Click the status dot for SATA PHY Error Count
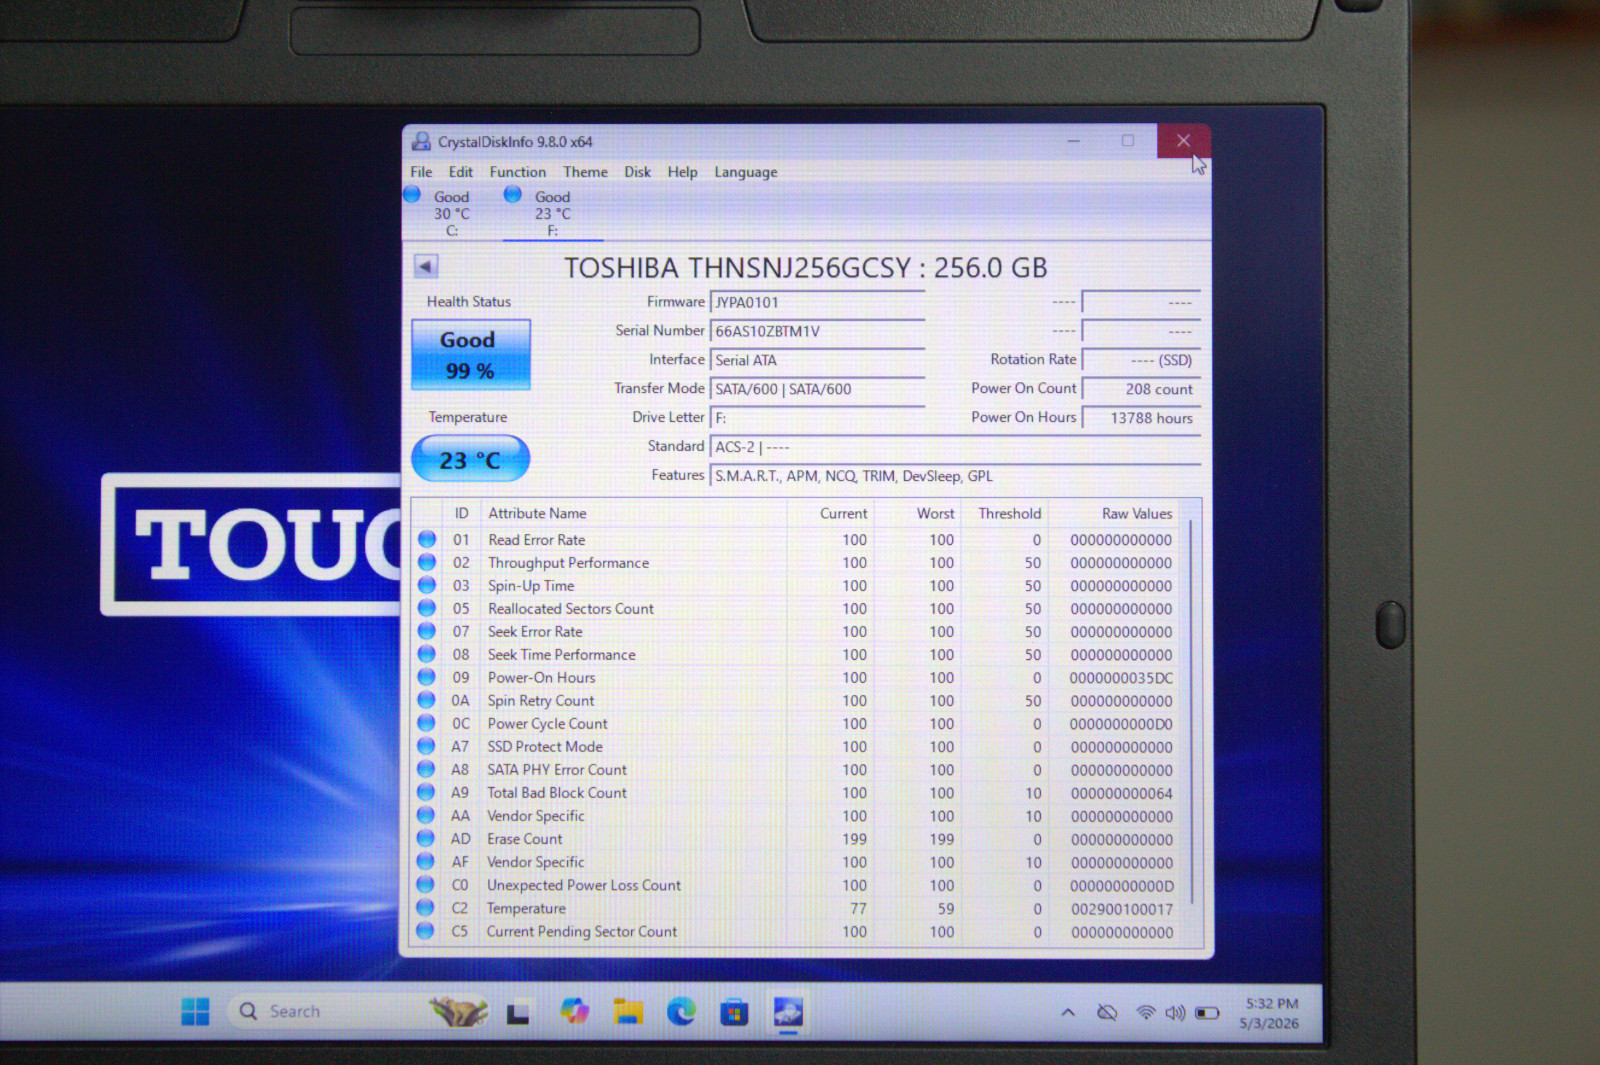This screenshot has width=1600, height=1065. click(426, 769)
